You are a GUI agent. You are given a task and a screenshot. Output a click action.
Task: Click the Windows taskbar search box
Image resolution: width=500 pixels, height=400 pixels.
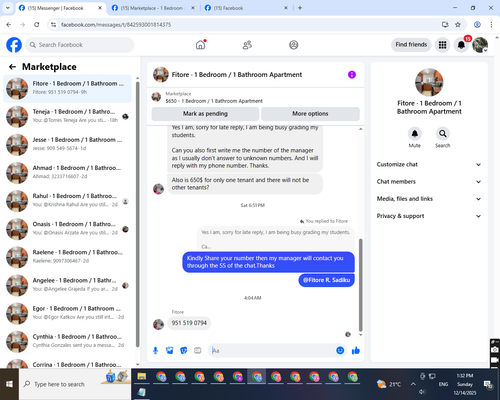[75, 384]
